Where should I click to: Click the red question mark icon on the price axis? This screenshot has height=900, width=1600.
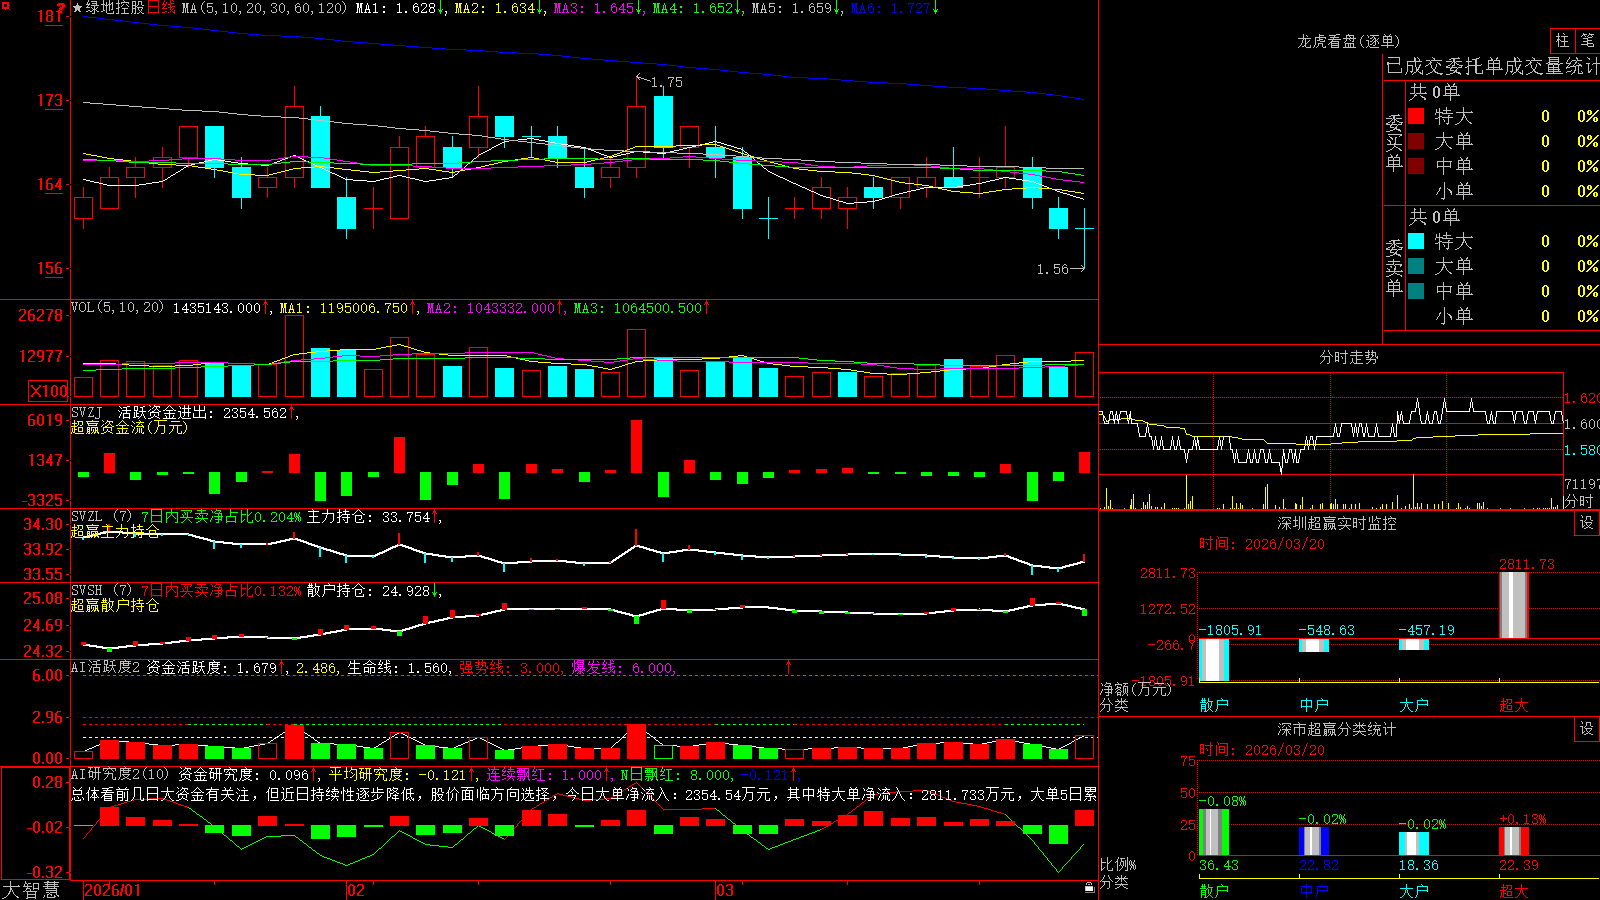[x=61, y=9]
